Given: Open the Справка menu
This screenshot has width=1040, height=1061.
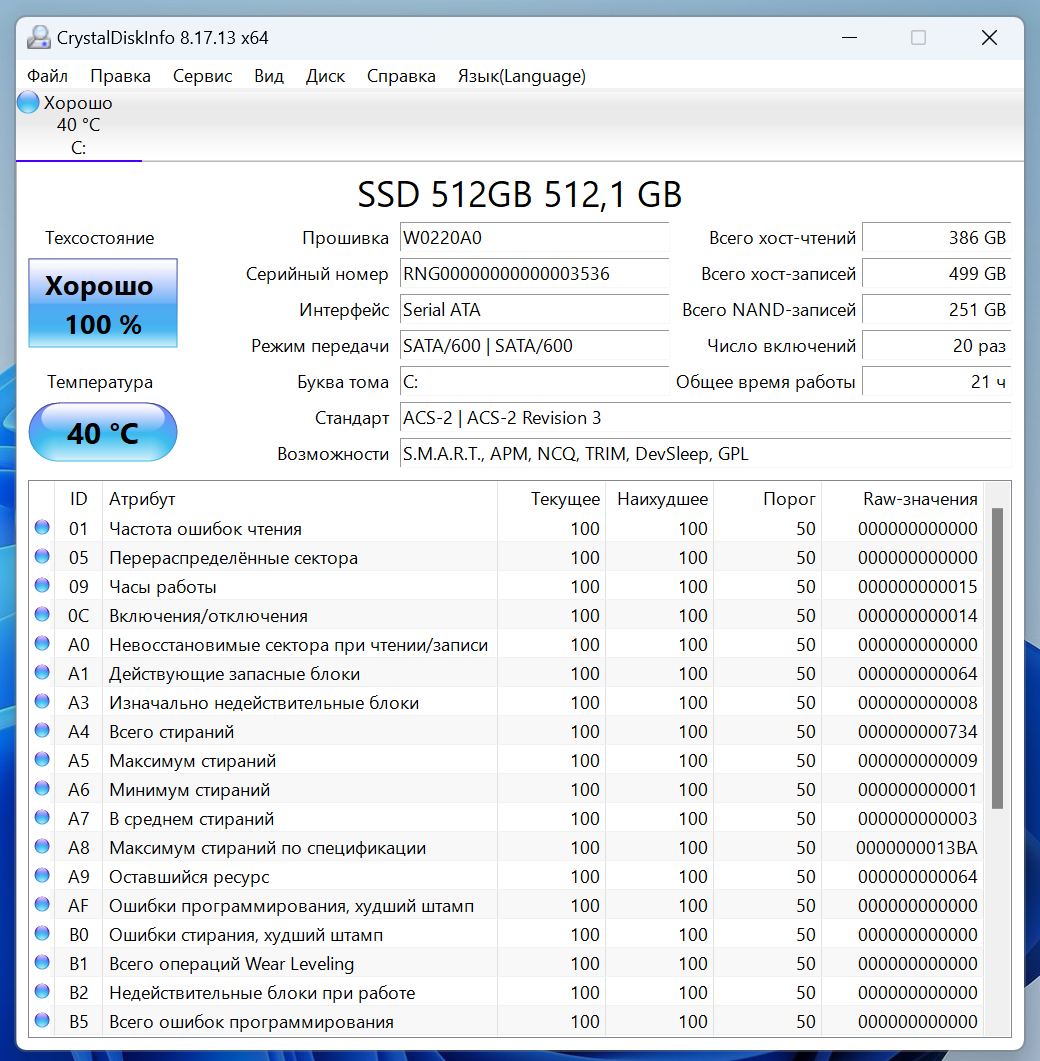Looking at the screenshot, I should 401,76.
